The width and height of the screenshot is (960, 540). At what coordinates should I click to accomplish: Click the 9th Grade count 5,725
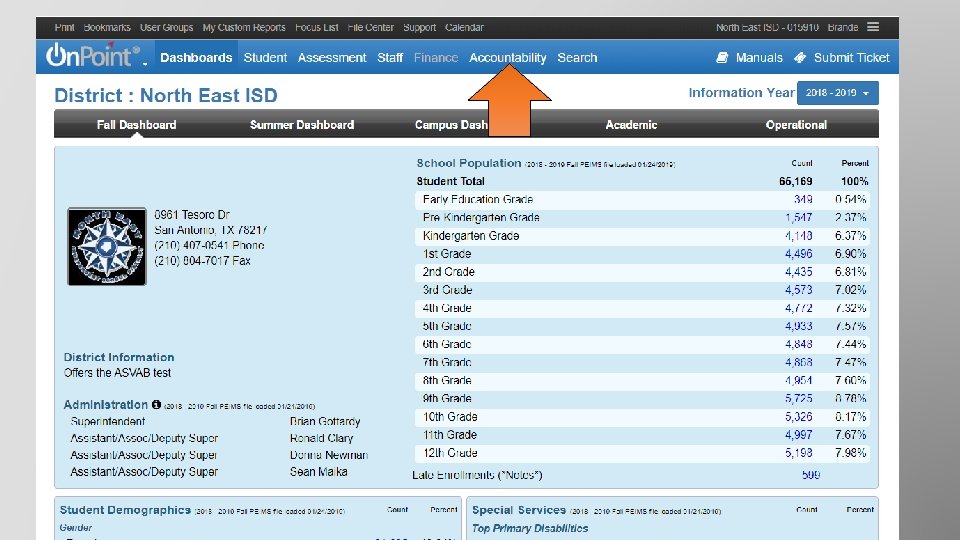point(799,399)
